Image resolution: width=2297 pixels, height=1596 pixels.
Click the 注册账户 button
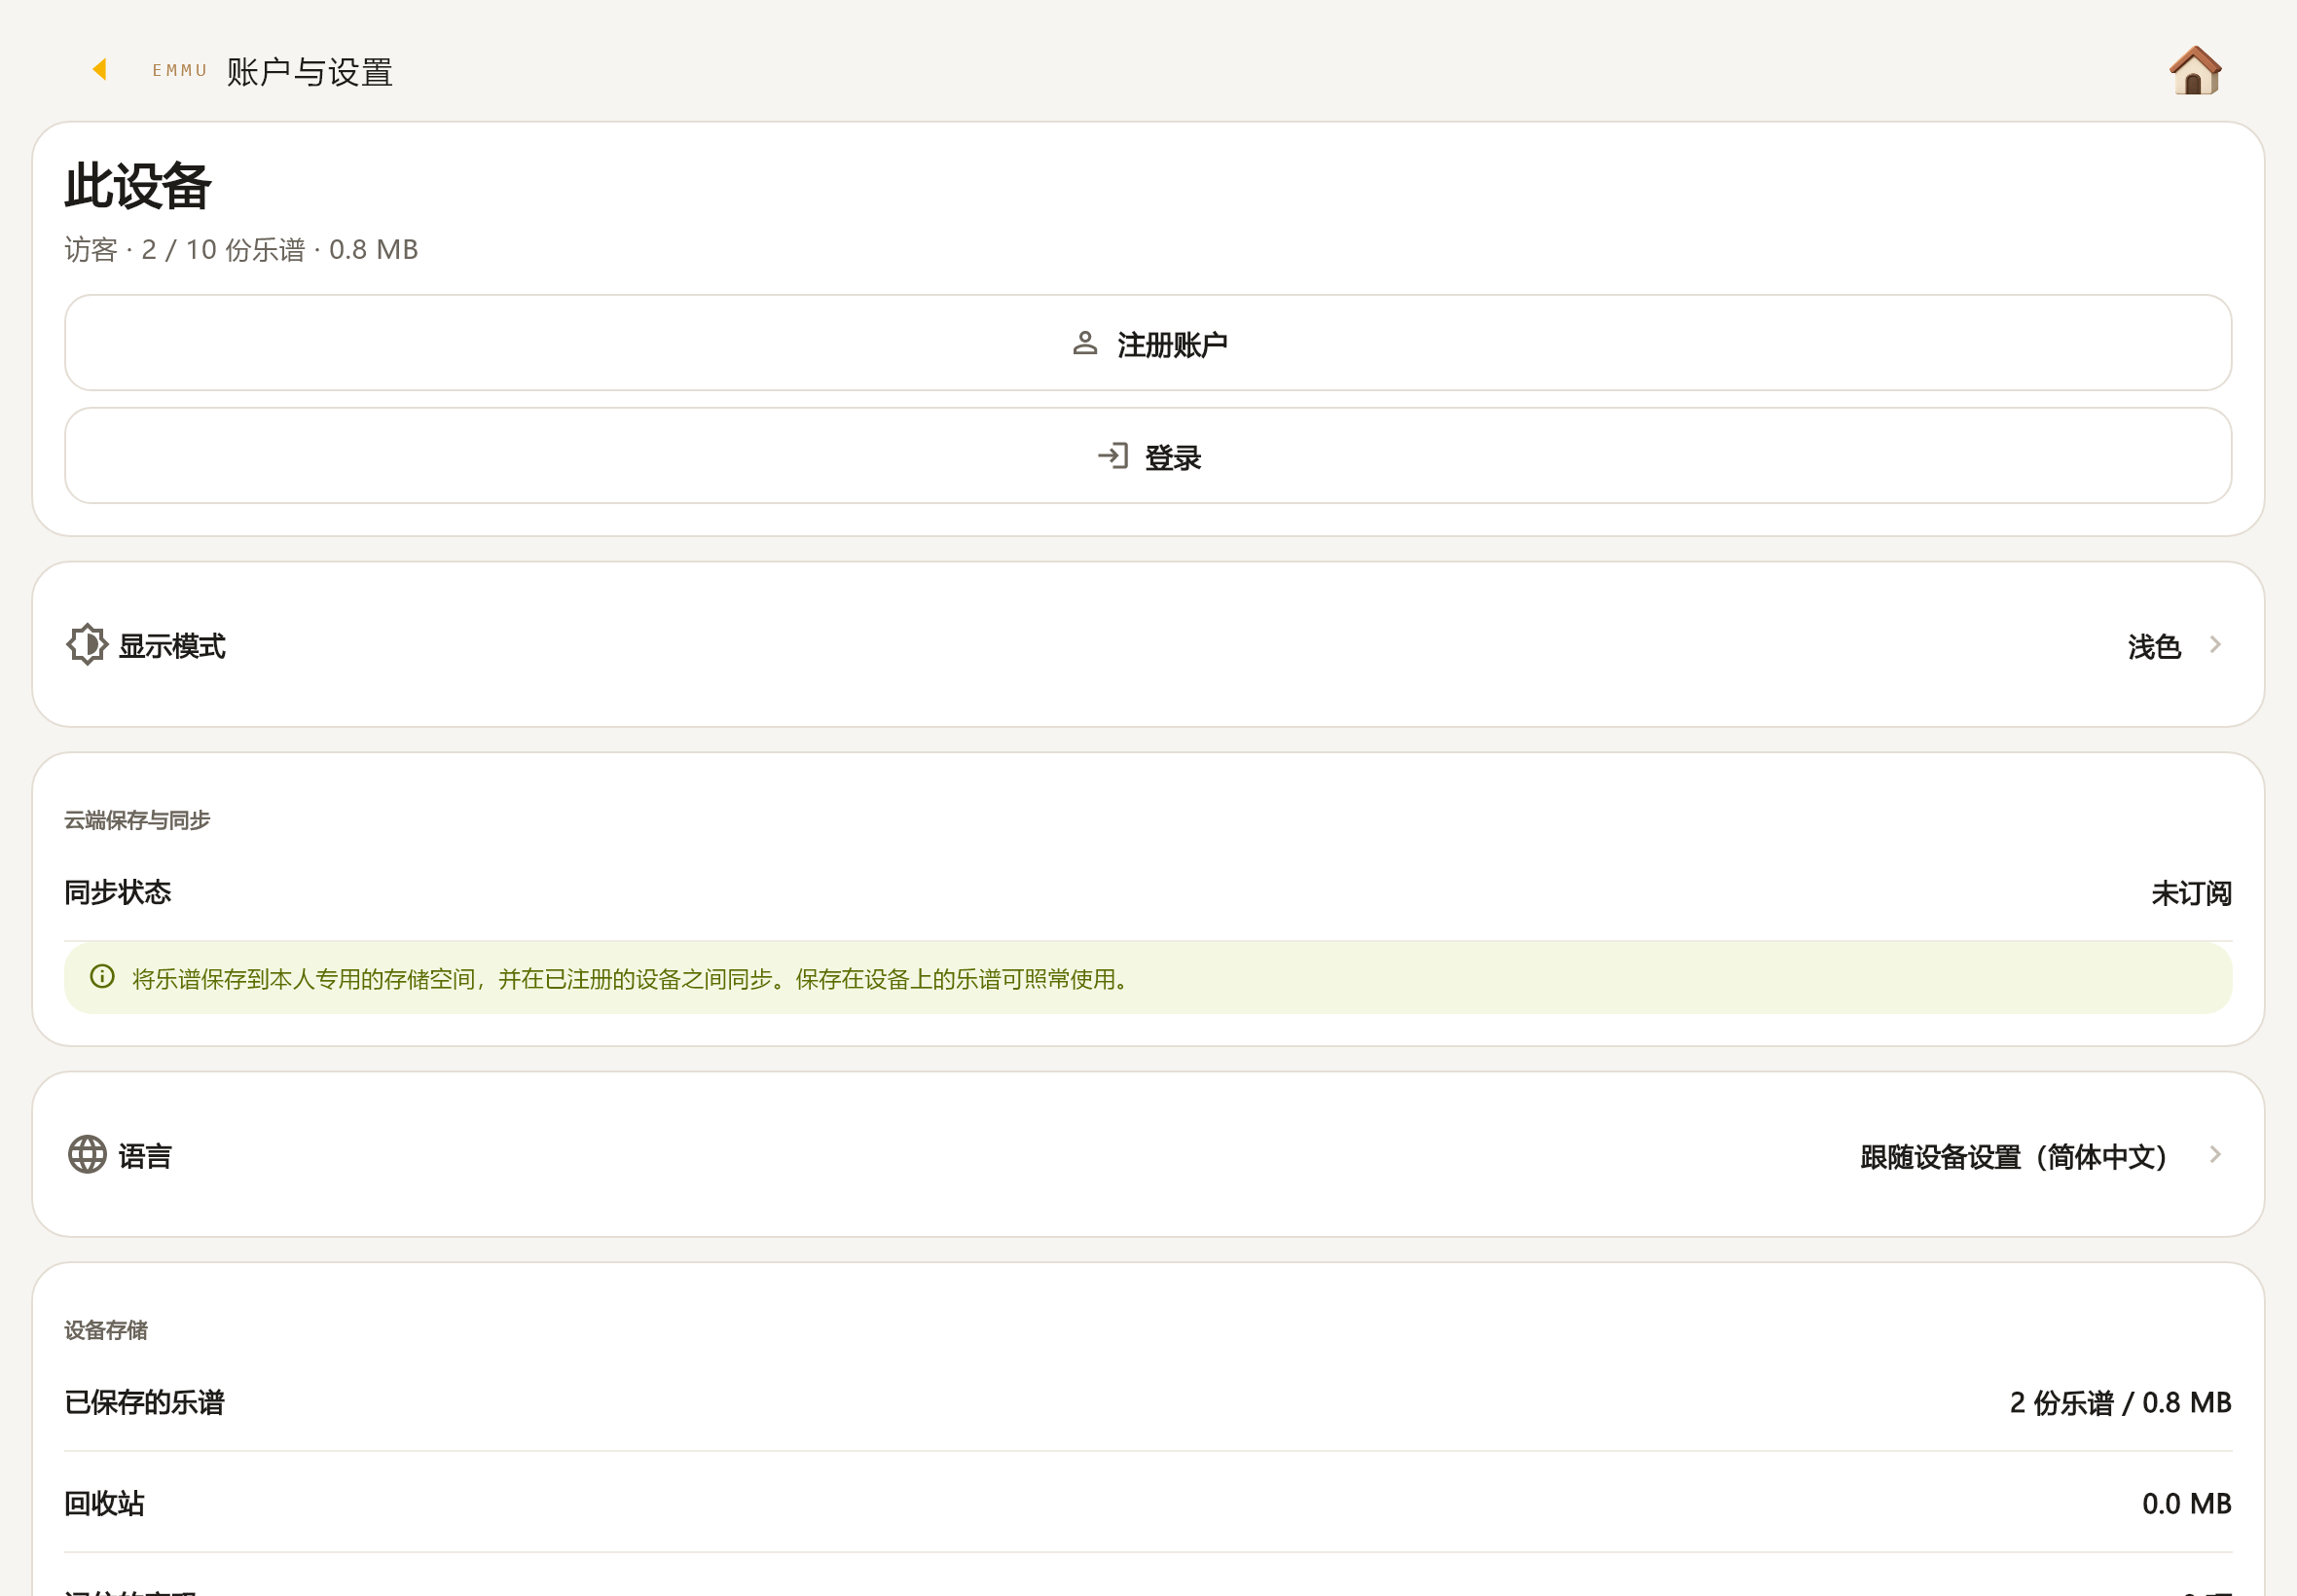(x=1148, y=343)
